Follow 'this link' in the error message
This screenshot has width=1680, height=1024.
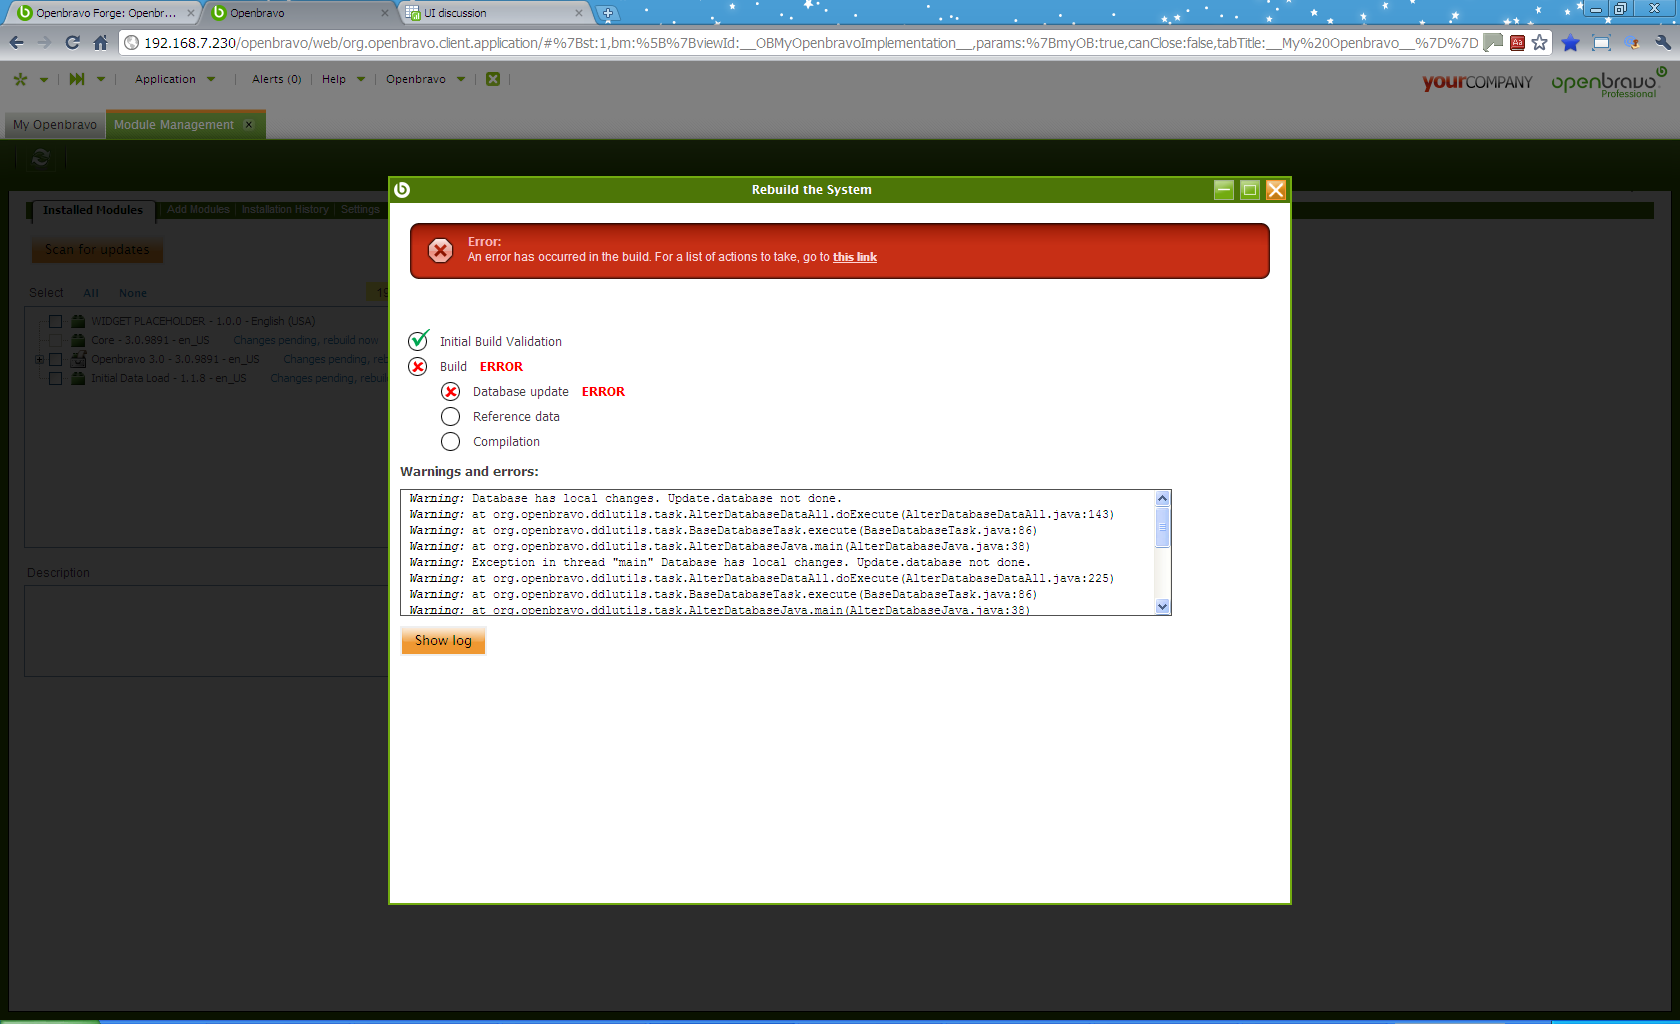click(855, 257)
